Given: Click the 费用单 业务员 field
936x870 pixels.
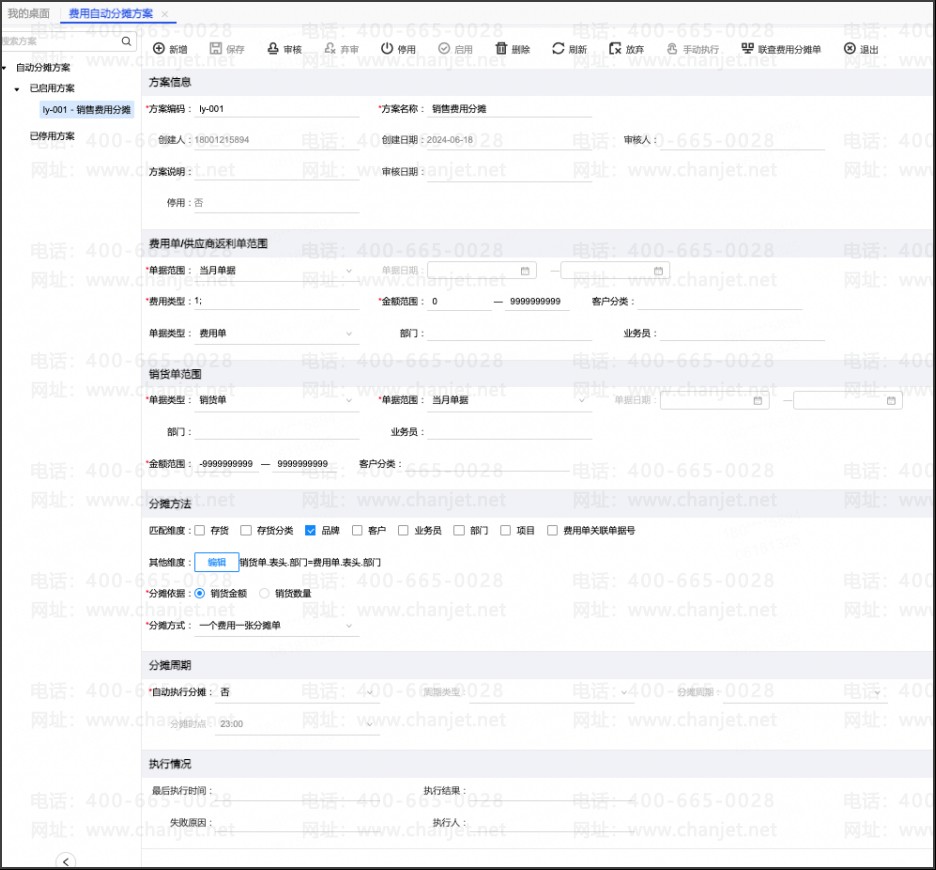Looking at the screenshot, I should pos(742,333).
